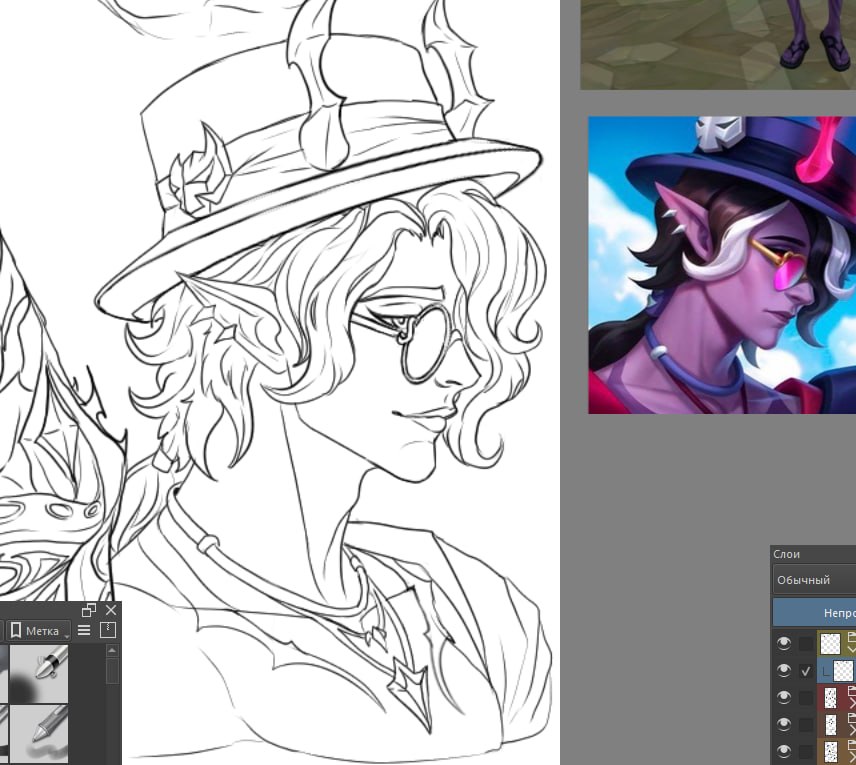856x765 pixels.
Task: Float the brush presets docker
Action: point(88,610)
